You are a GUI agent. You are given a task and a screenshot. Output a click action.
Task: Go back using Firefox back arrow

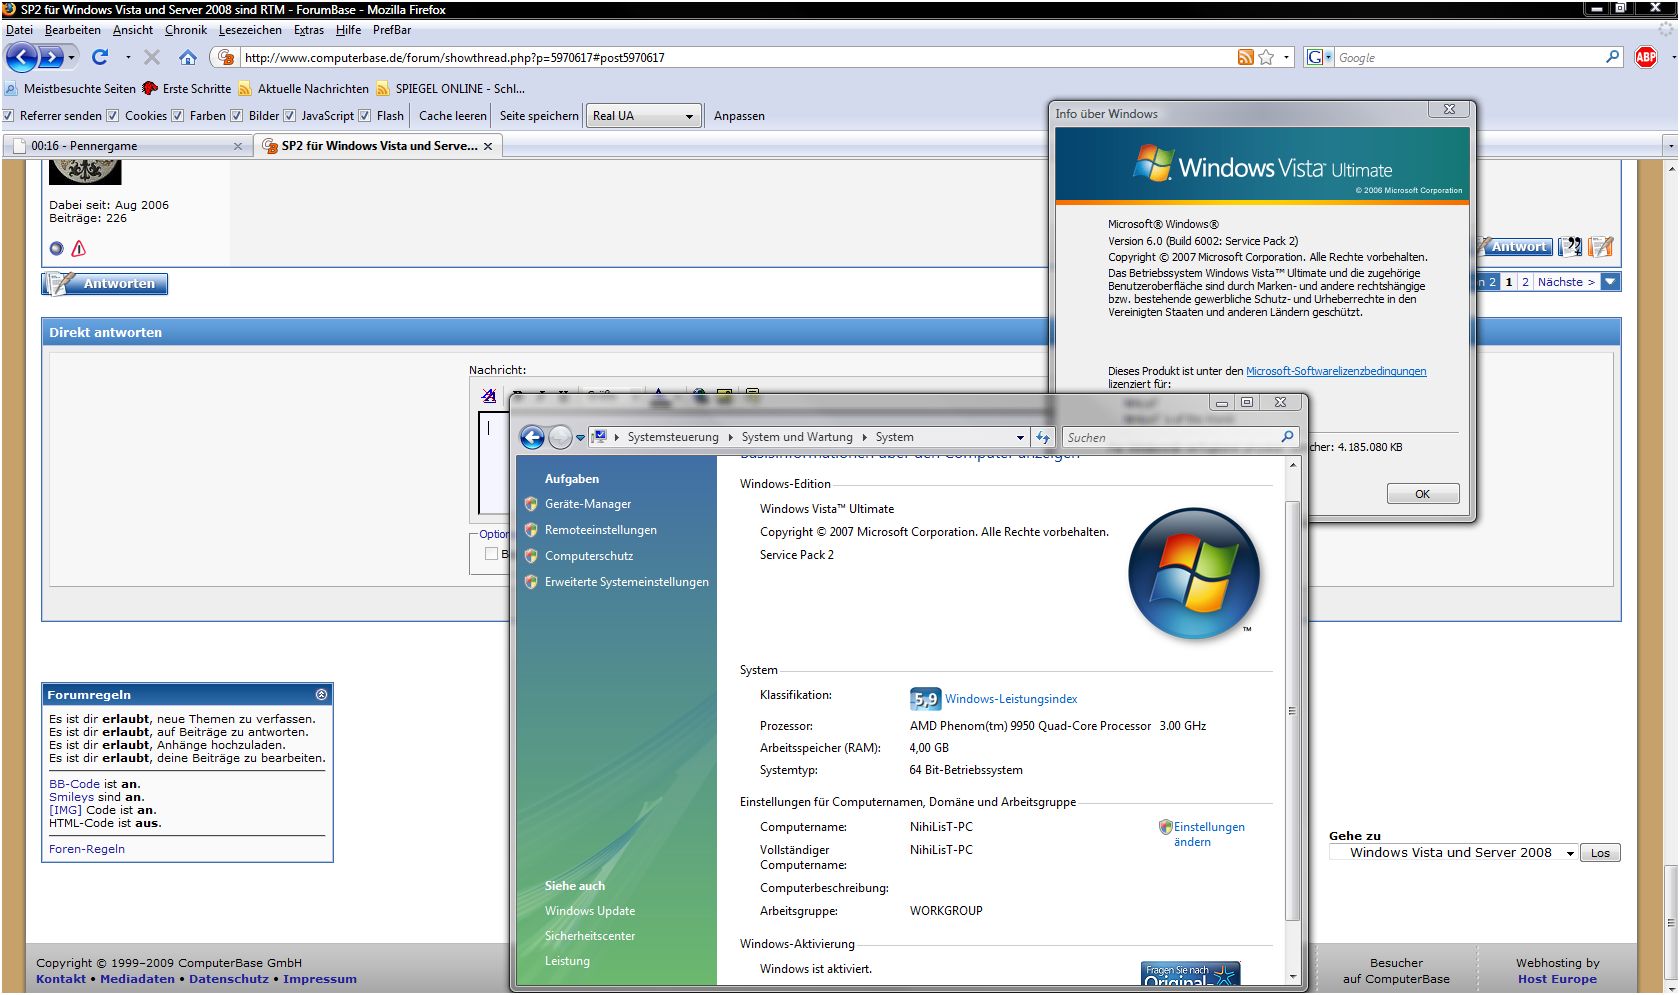(x=21, y=57)
